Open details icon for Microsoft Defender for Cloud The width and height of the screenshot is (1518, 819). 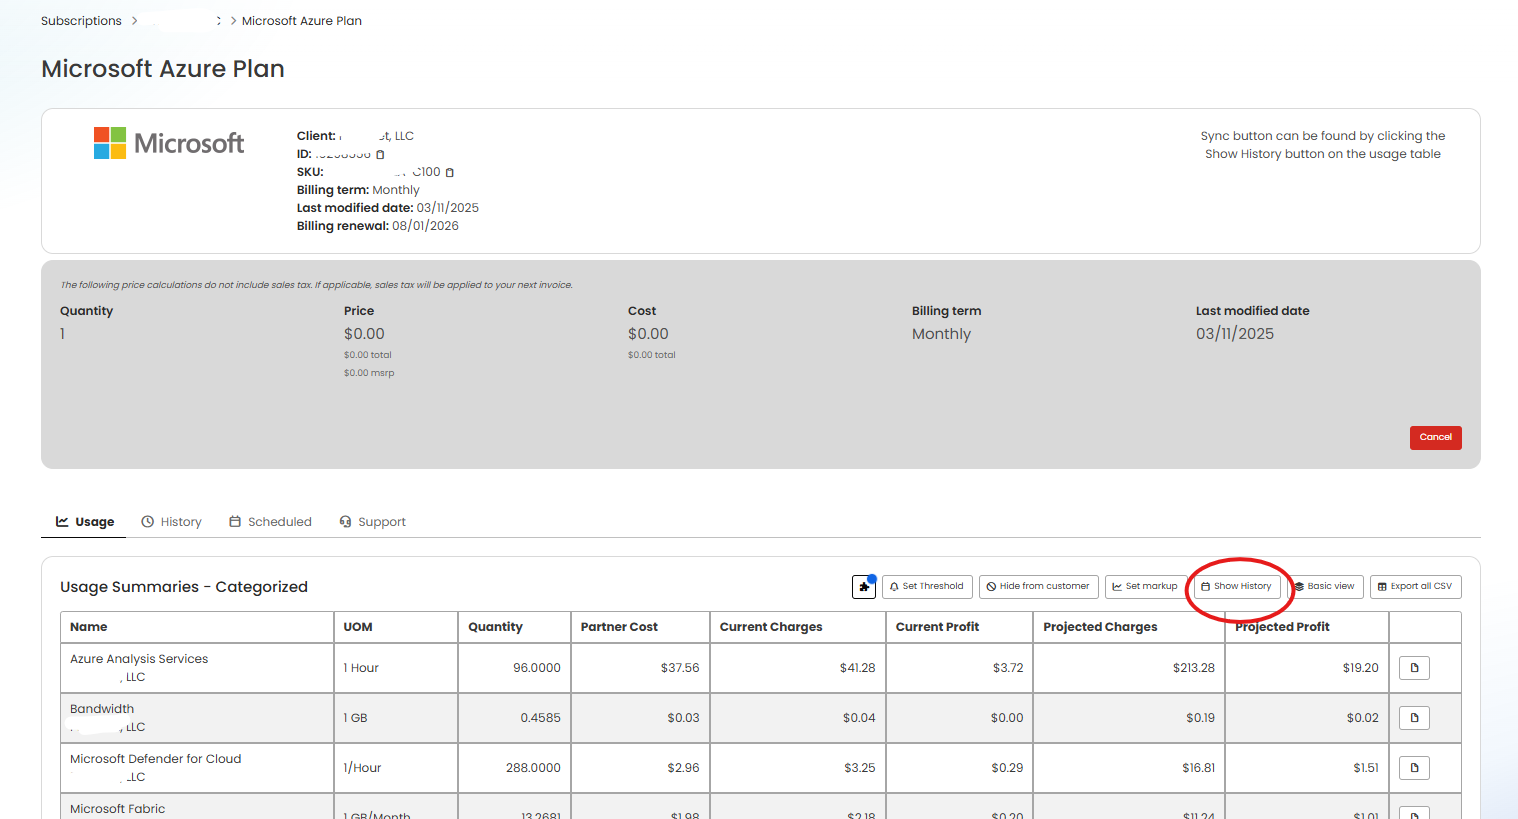click(x=1414, y=768)
